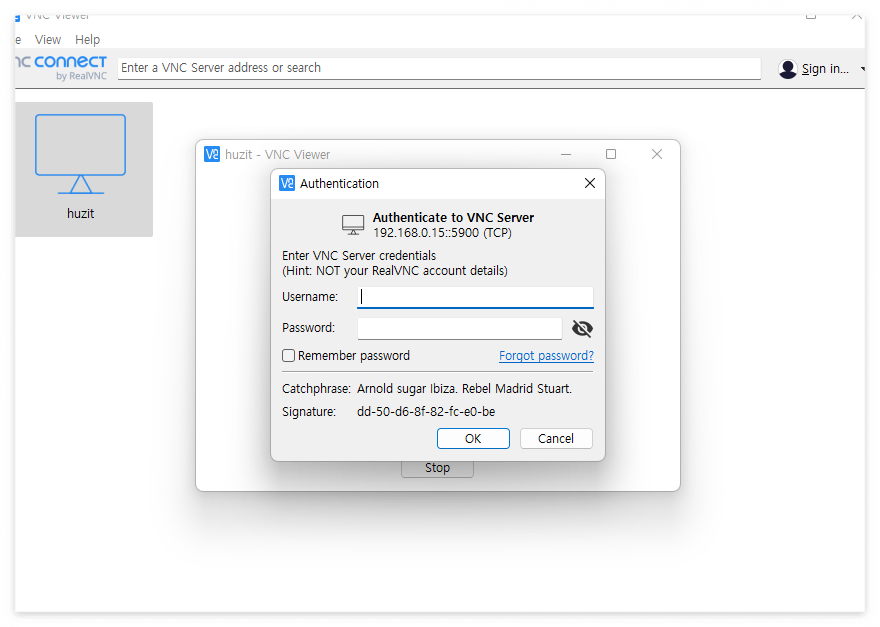Click the VNC icon in Authentication title bar
Screen dimensions: 880x627
tap(287, 183)
